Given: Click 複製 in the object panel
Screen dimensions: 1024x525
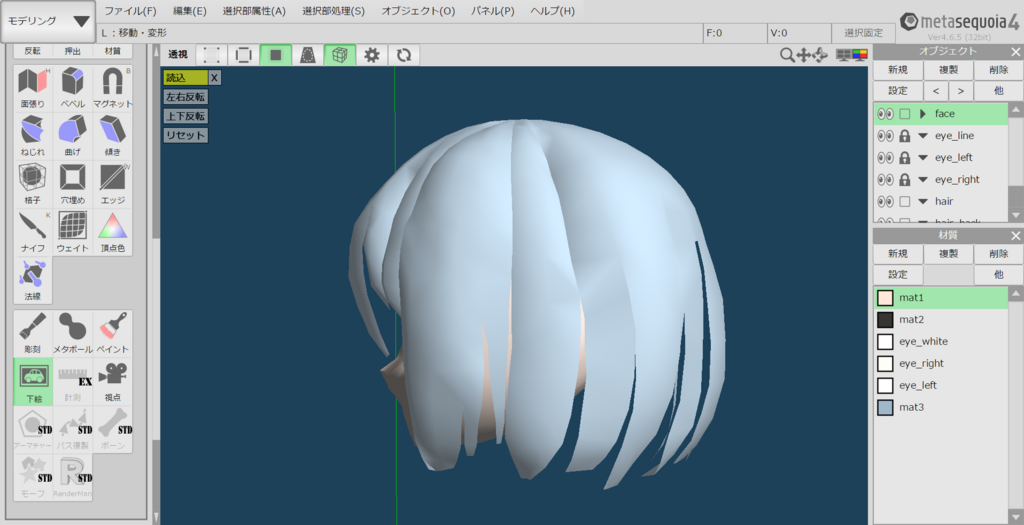Looking at the screenshot, I should pyautogui.click(x=948, y=70).
